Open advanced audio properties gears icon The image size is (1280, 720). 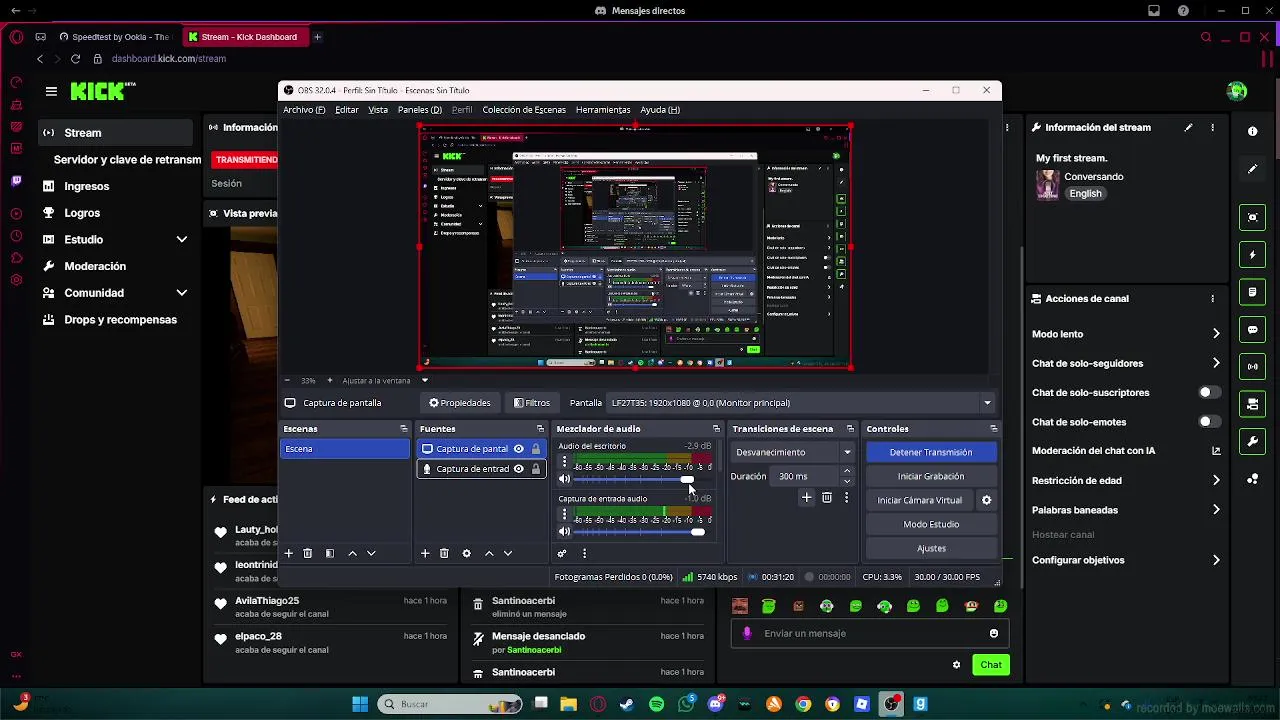[562, 553]
